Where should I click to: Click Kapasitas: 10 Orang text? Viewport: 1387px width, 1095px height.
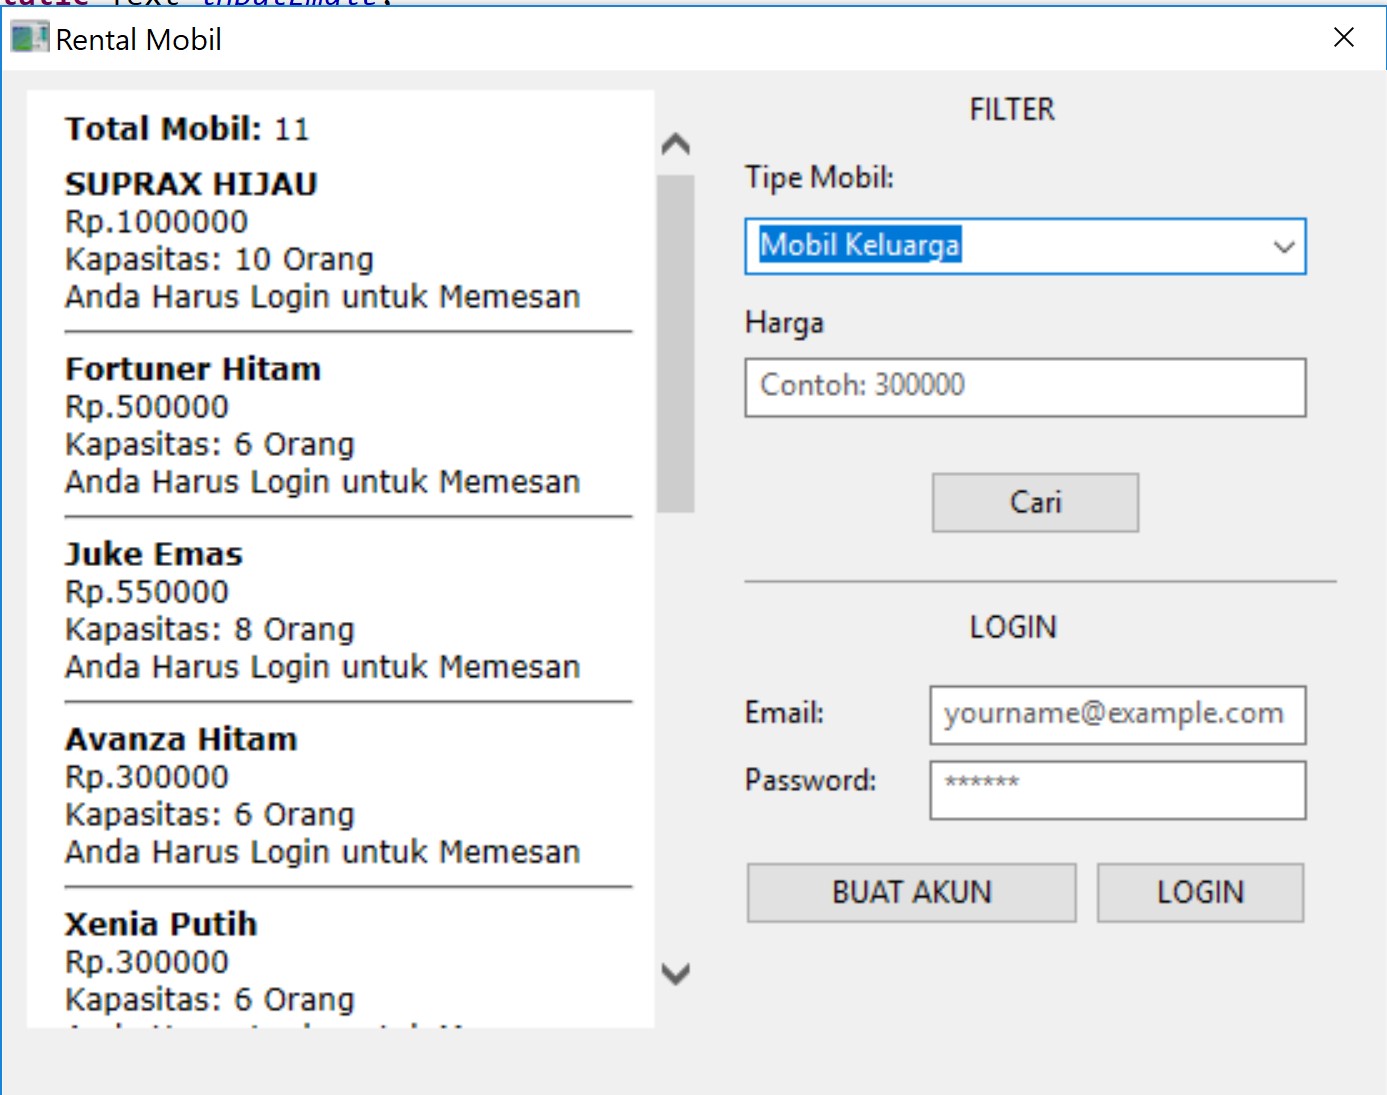click(219, 260)
